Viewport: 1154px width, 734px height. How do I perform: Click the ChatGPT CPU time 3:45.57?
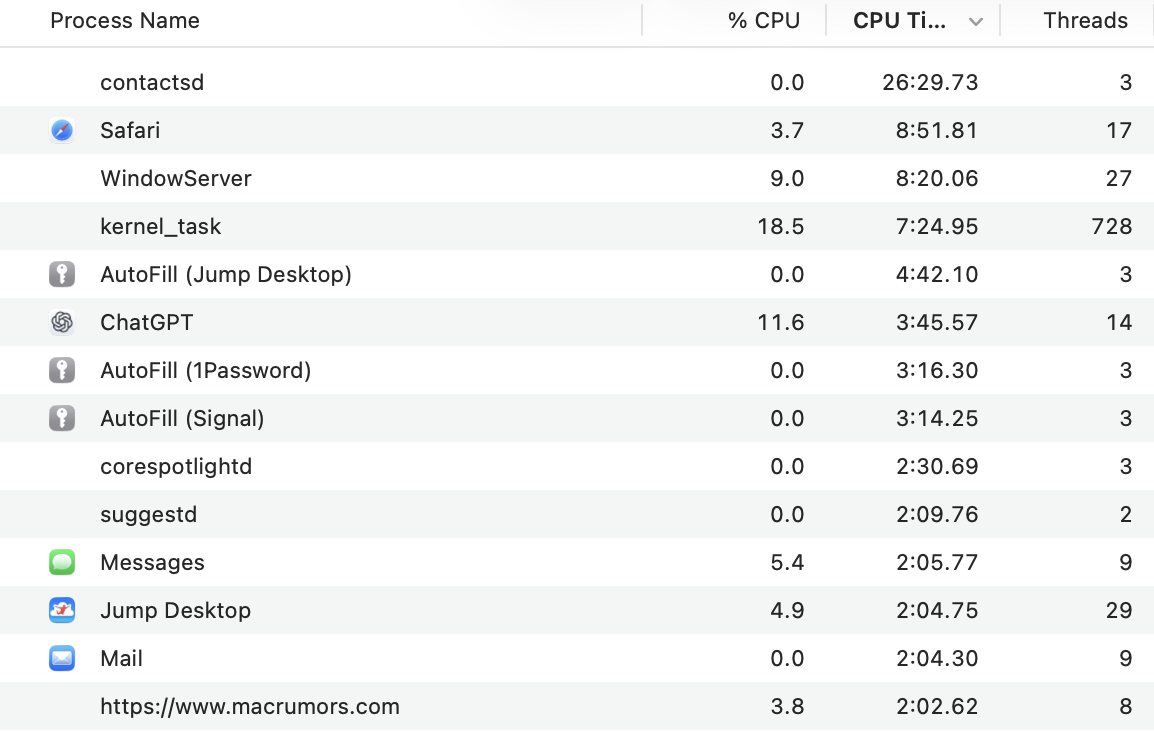[937, 322]
